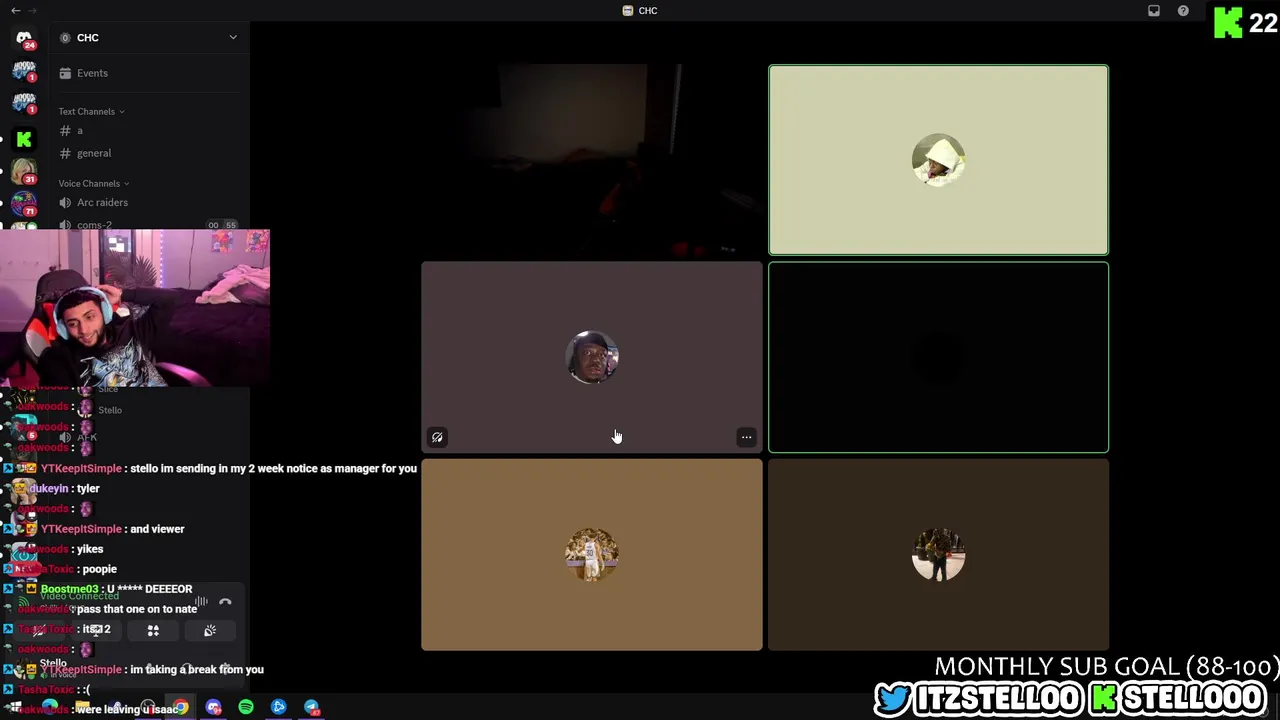The height and width of the screenshot is (720, 1280).
Task: Go forward with the forward arrow
Action: (x=33, y=11)
